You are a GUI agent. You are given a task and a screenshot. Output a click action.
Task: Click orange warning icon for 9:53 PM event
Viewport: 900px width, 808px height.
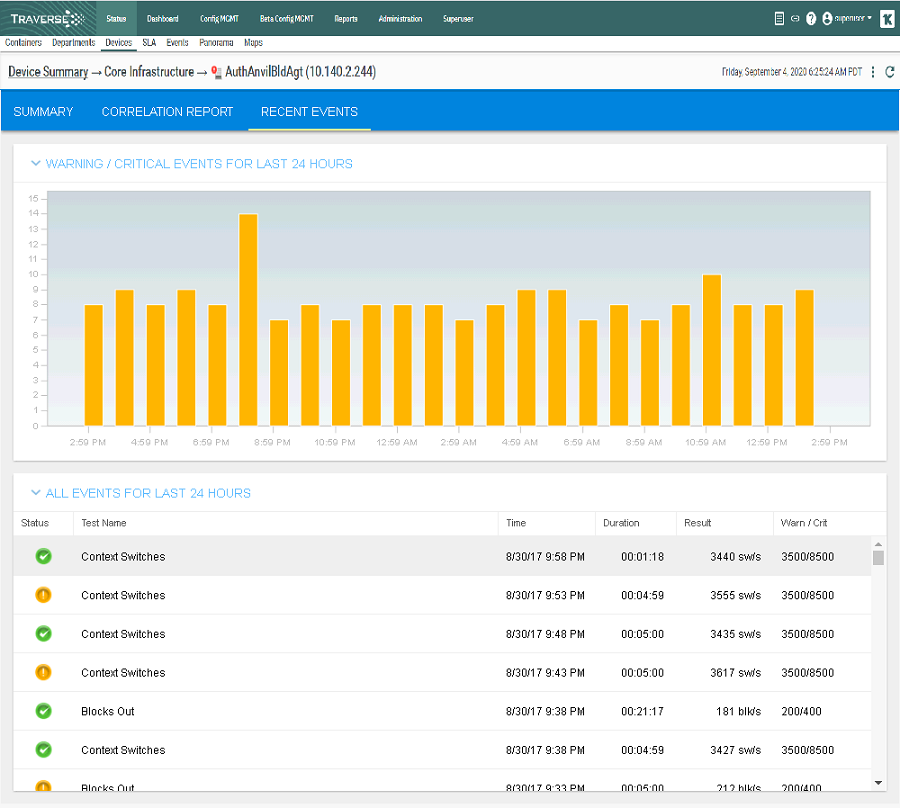coord(44,595)
